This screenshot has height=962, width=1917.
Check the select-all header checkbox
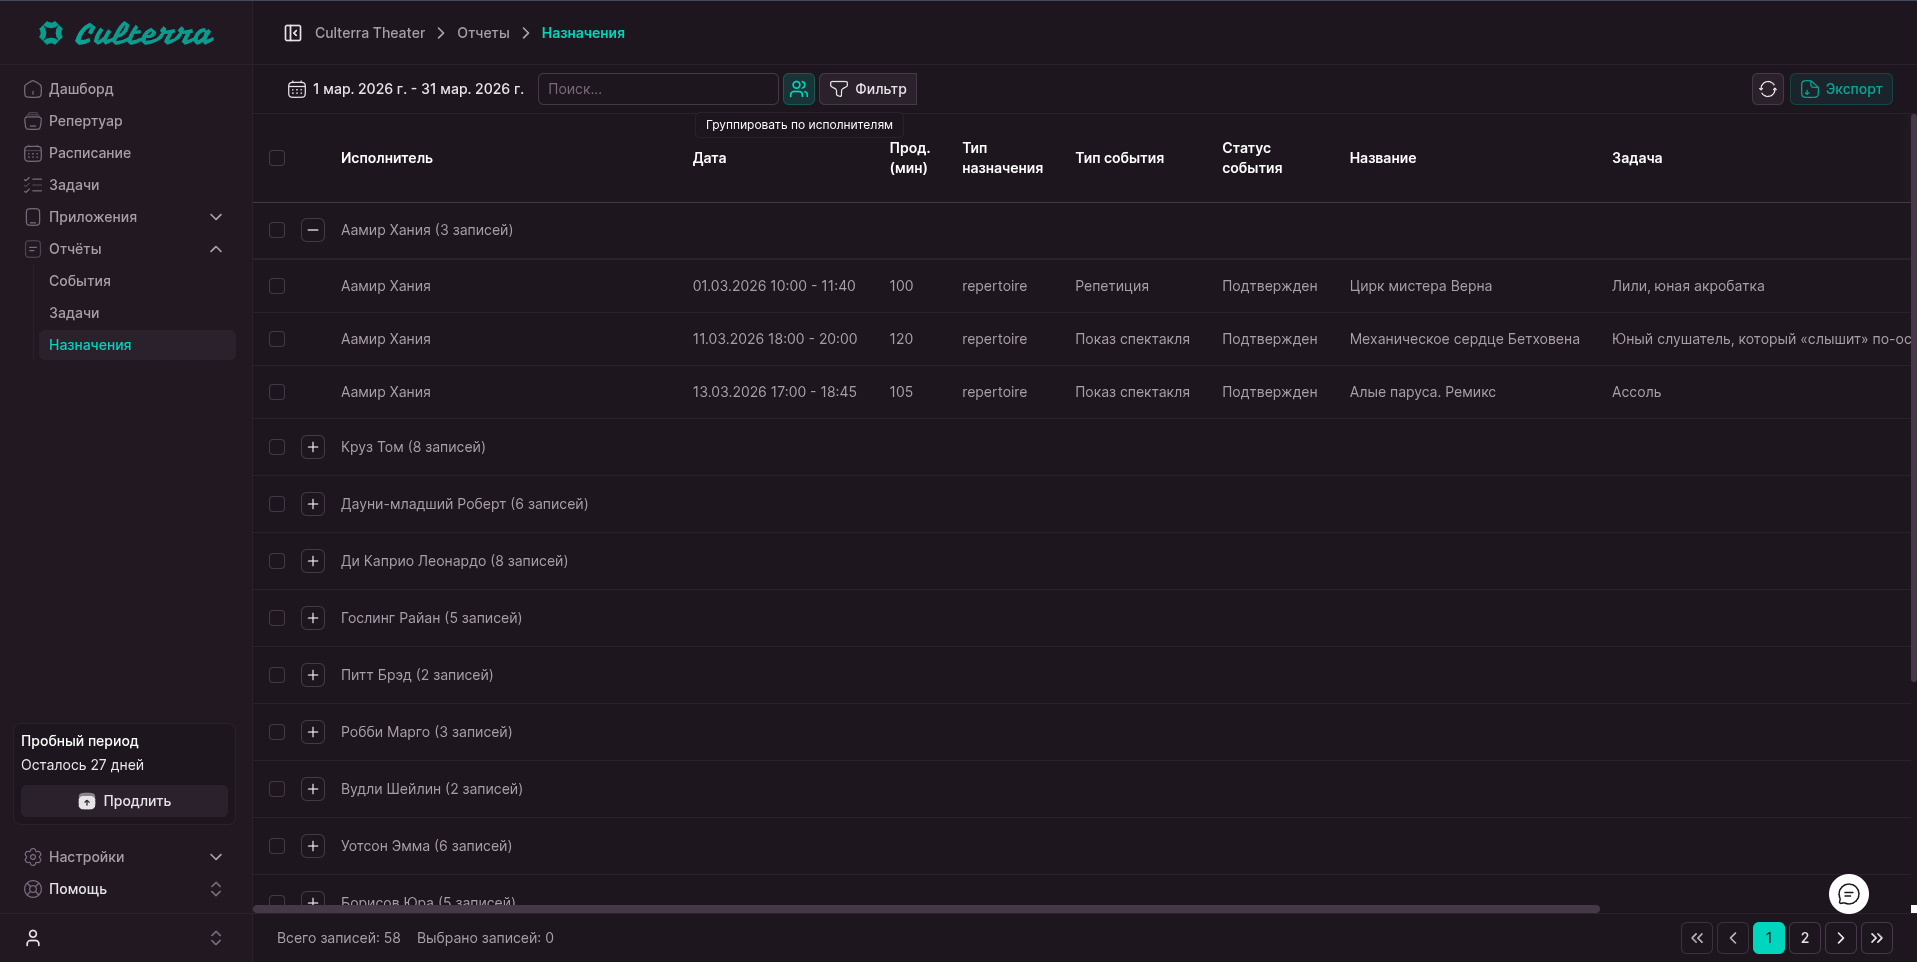(277, 158)
